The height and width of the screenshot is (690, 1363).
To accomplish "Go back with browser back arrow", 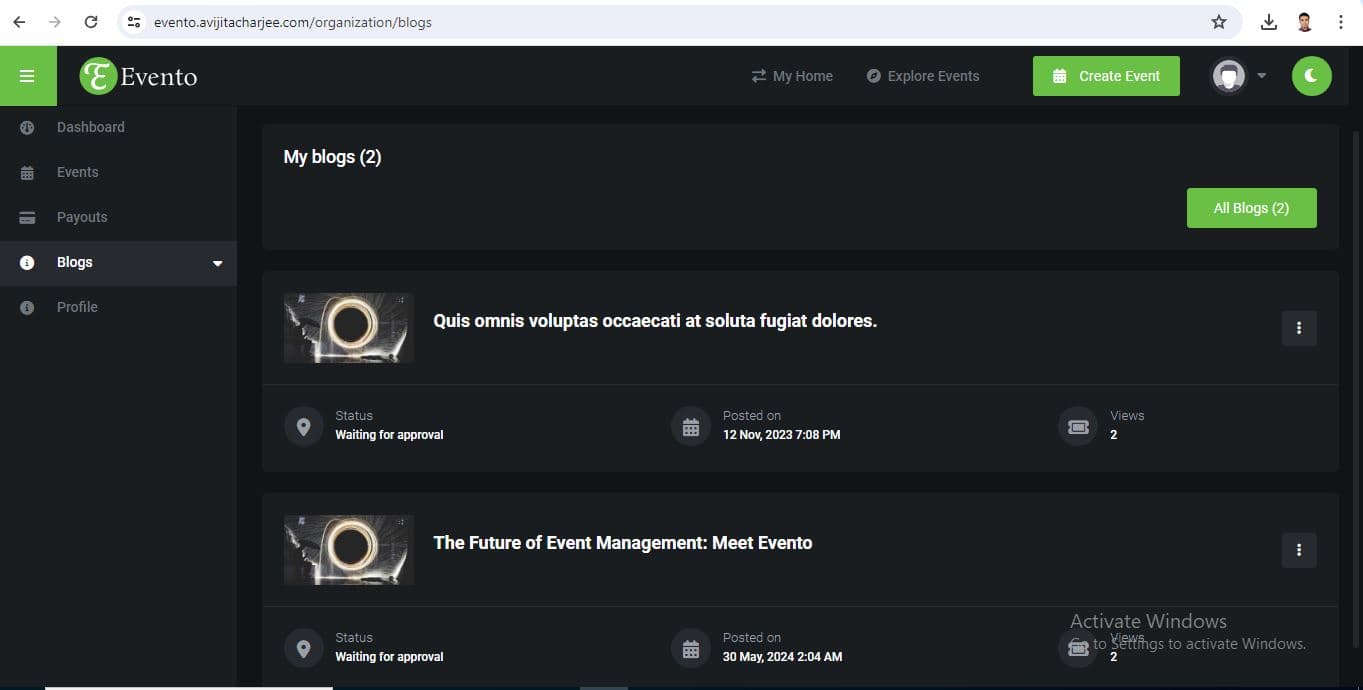I will click(x=19, y=22).
